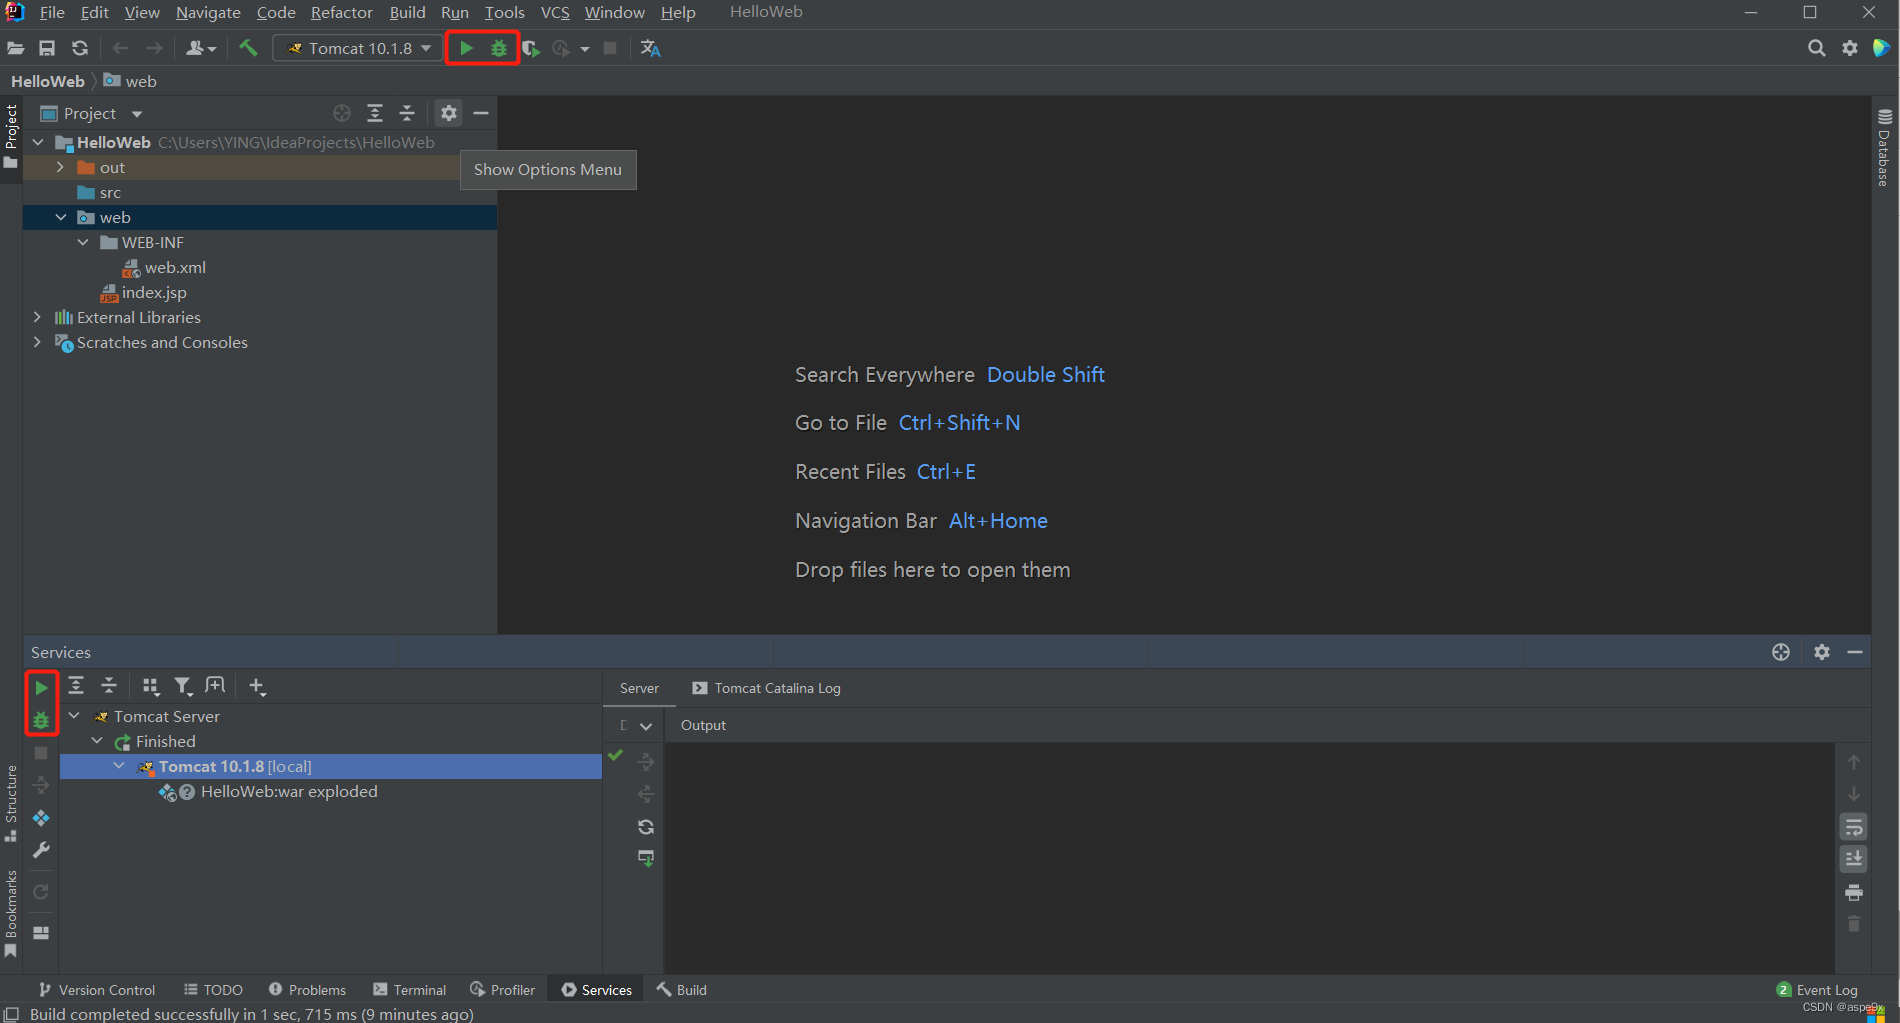Click Run Anything / user dropdown icon in toolbar
Image resolution: width=1900 pixels, height=1023 pixels.
pyautogui.click(x=201, y=48)
